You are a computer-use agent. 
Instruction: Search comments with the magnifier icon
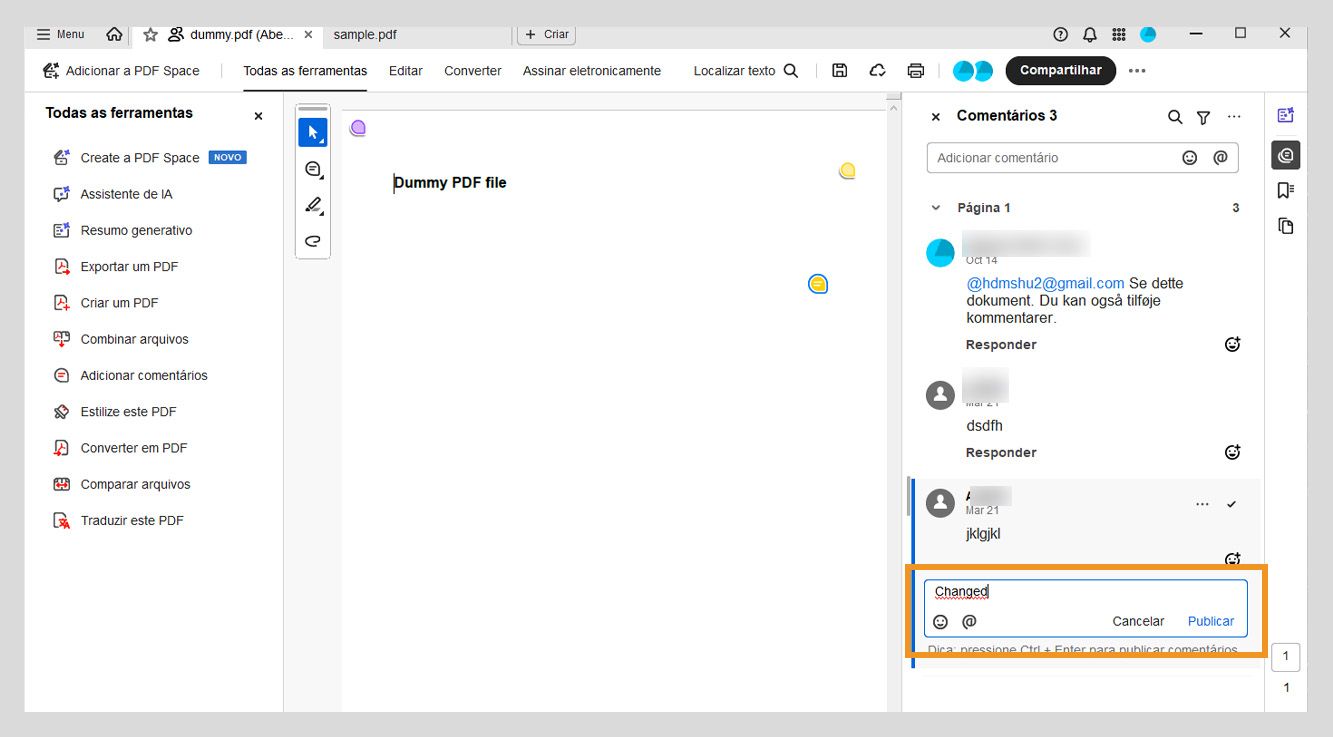coord(1175,117)
